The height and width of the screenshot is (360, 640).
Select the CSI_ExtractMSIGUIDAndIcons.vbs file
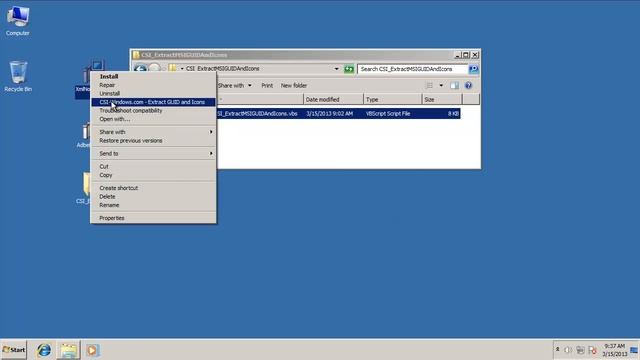257,113
